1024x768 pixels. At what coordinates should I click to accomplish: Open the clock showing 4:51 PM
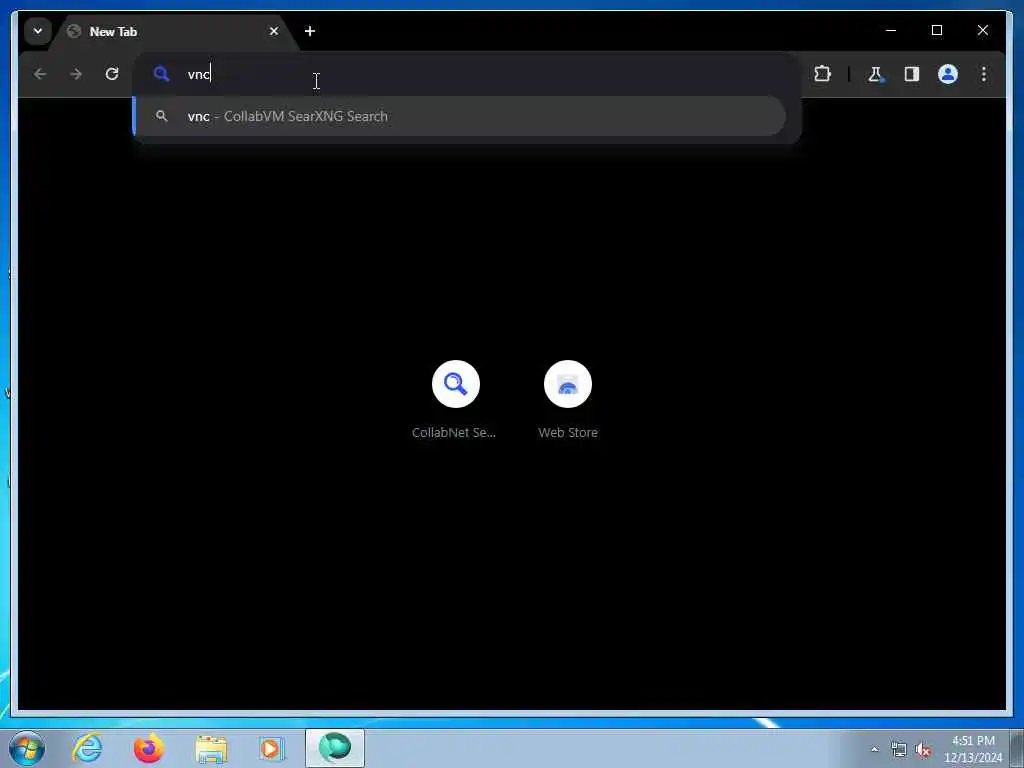click(973, 749)
